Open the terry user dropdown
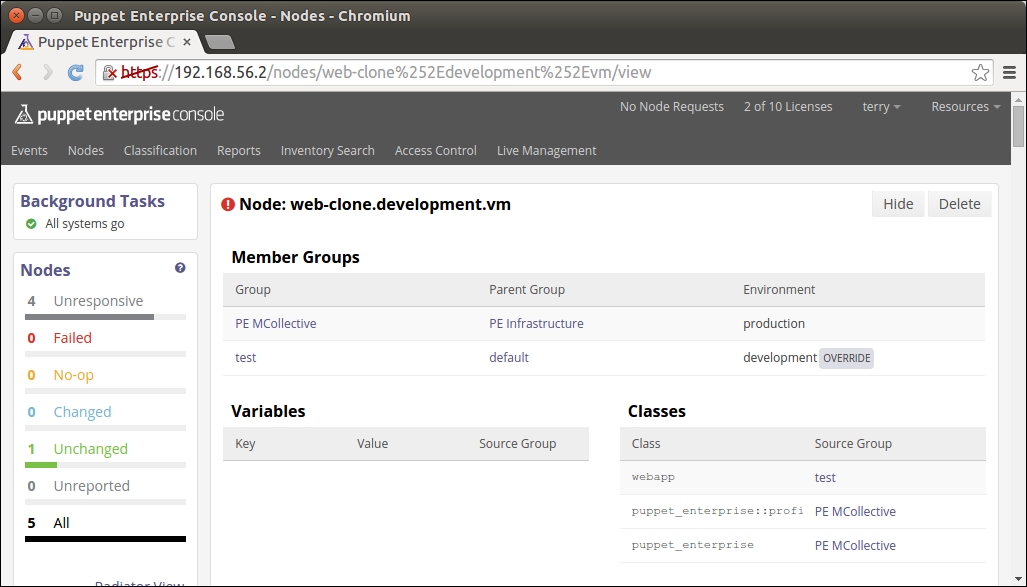The height and width of the screenshot is (587, 1027). [x=881, y=107]
